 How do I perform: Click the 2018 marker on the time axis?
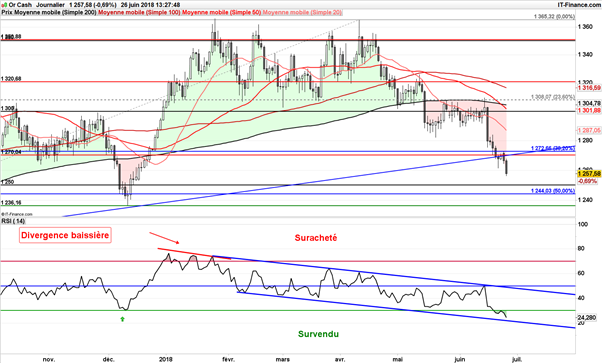click(x=166, y=360)
